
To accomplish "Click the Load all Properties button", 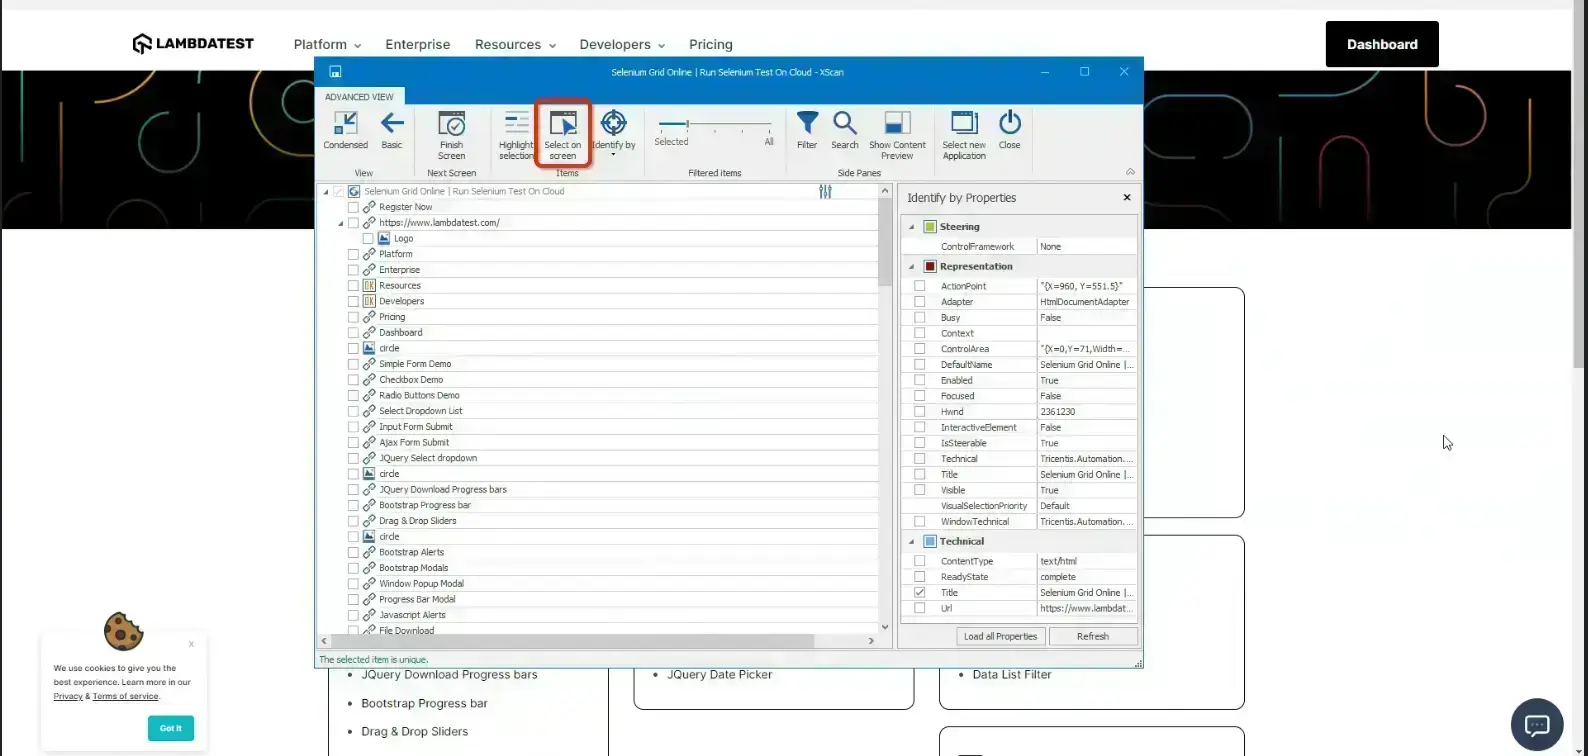I will click(x=1000, y=636).
